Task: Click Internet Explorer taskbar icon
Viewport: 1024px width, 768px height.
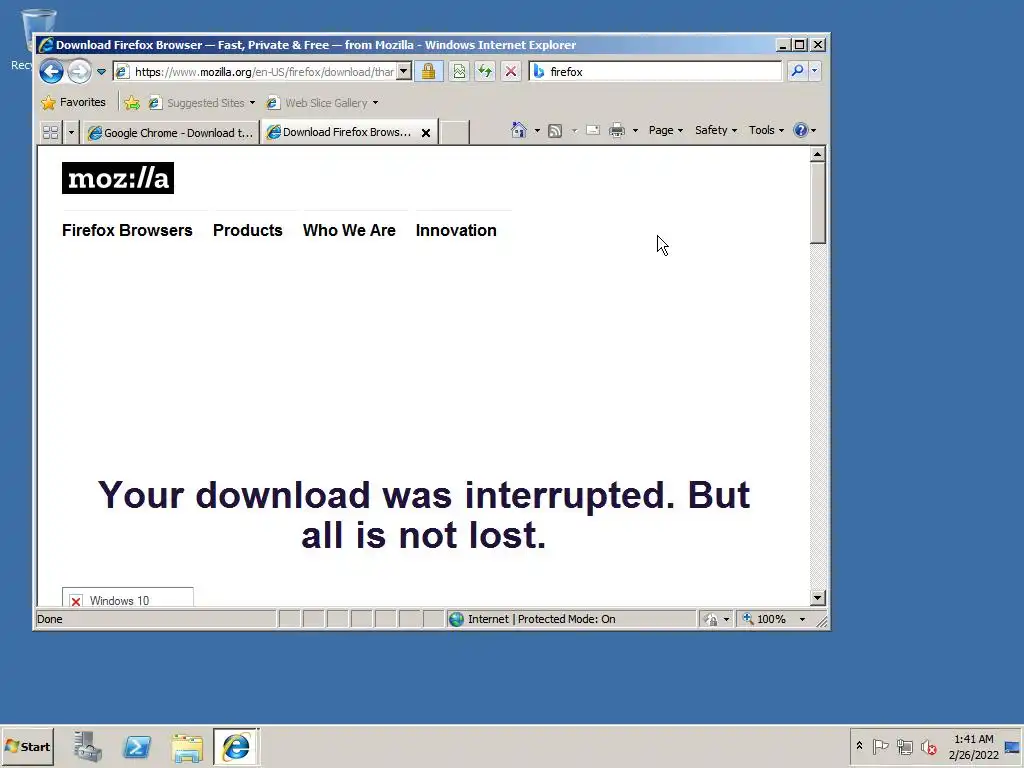Action: pos(236,746)
